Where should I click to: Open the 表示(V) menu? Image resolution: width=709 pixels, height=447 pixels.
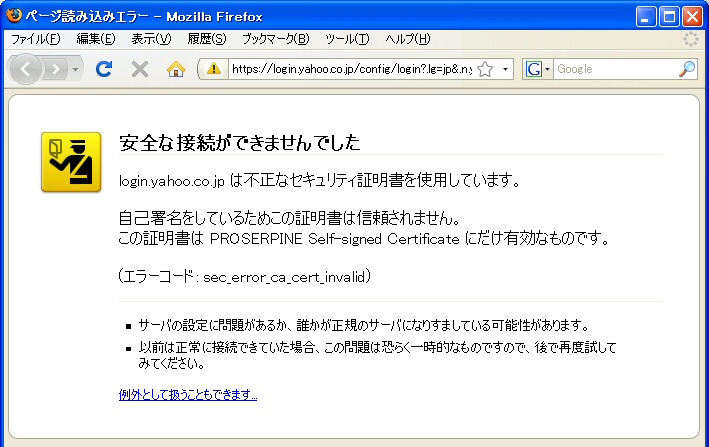pyautogui.click(x=151, y=39)
